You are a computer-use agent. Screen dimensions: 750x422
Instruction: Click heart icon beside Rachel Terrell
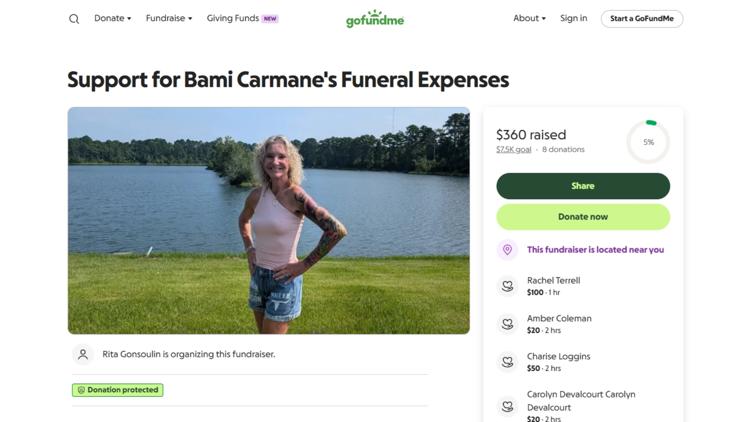(507, 286)
